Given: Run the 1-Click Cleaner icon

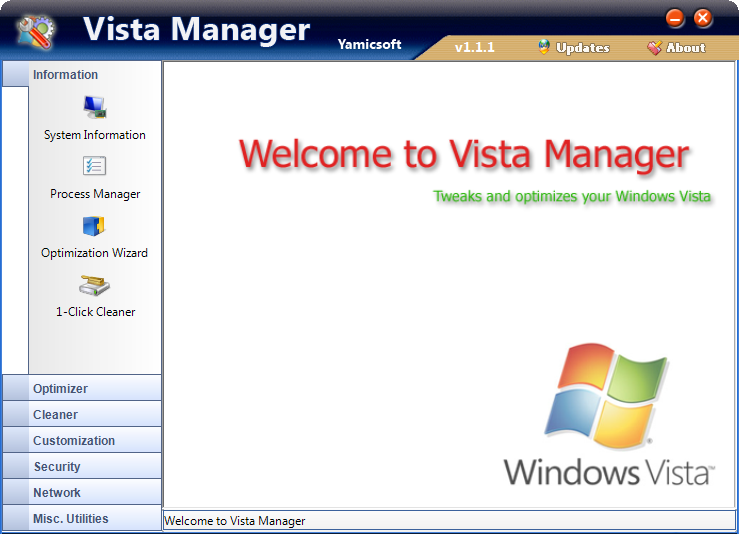Looking at the screenshot, I should (x=95, y=286).
